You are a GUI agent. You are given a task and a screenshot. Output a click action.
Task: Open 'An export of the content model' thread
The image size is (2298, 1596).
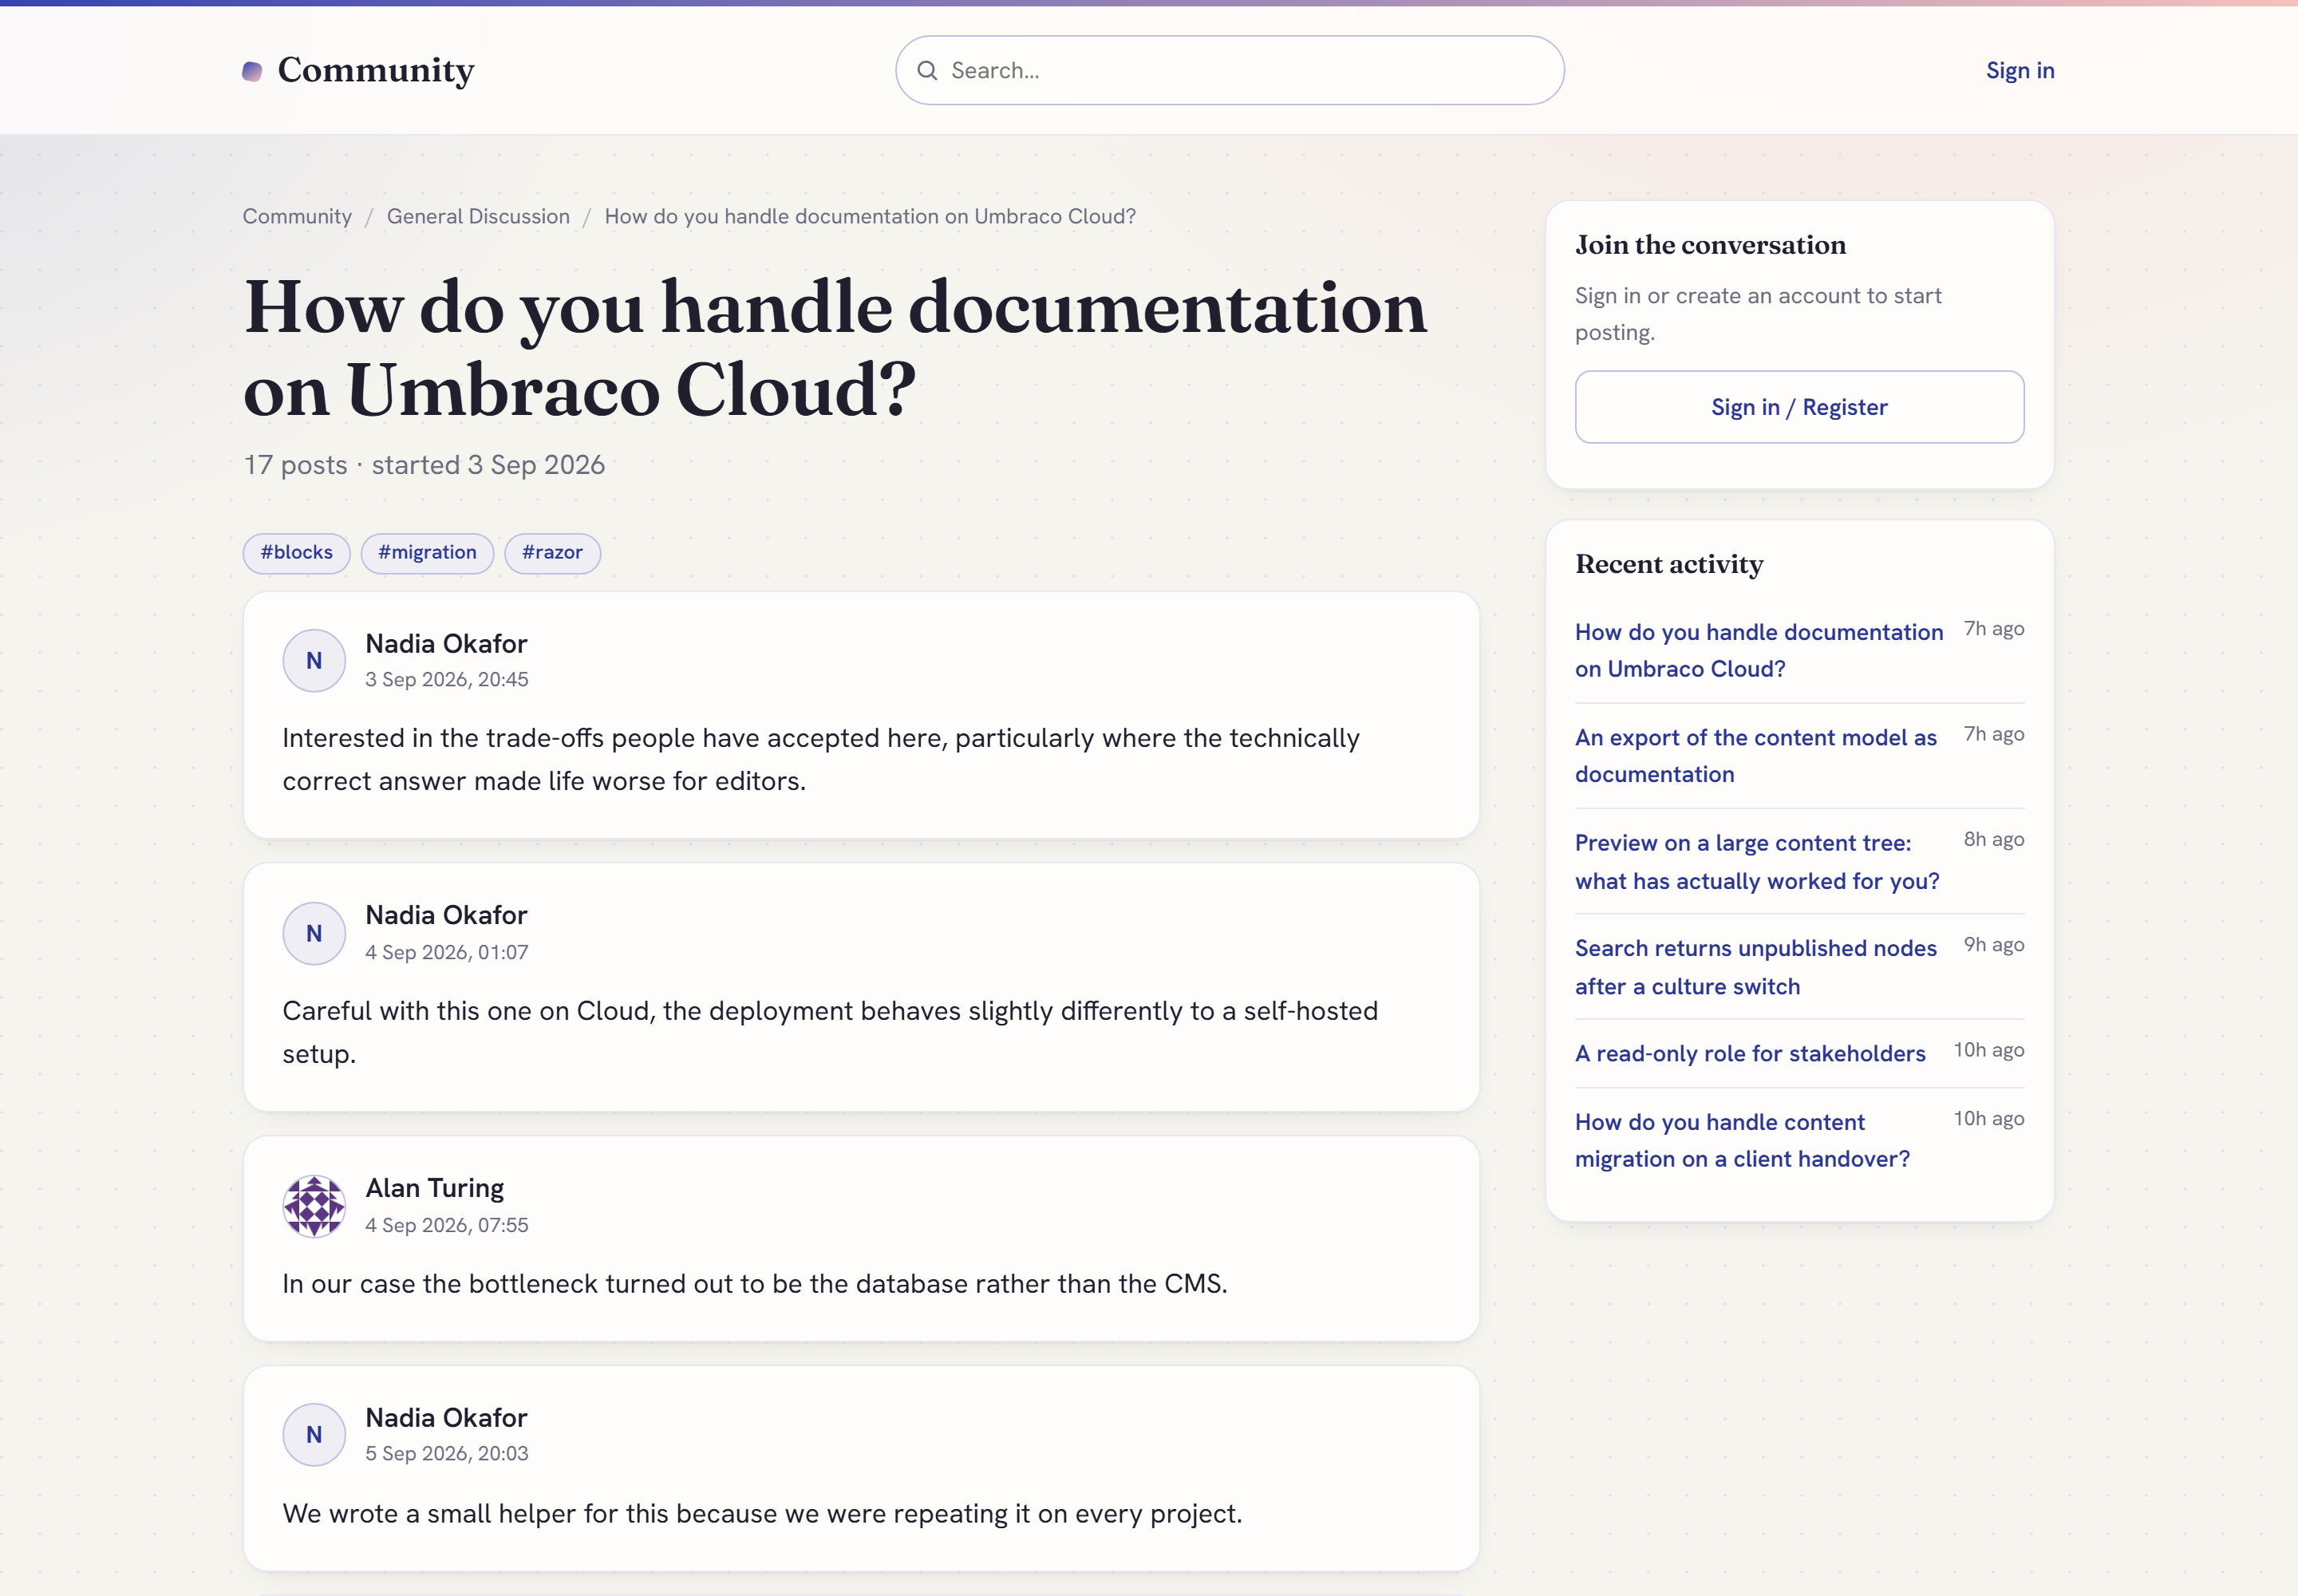1755,755
